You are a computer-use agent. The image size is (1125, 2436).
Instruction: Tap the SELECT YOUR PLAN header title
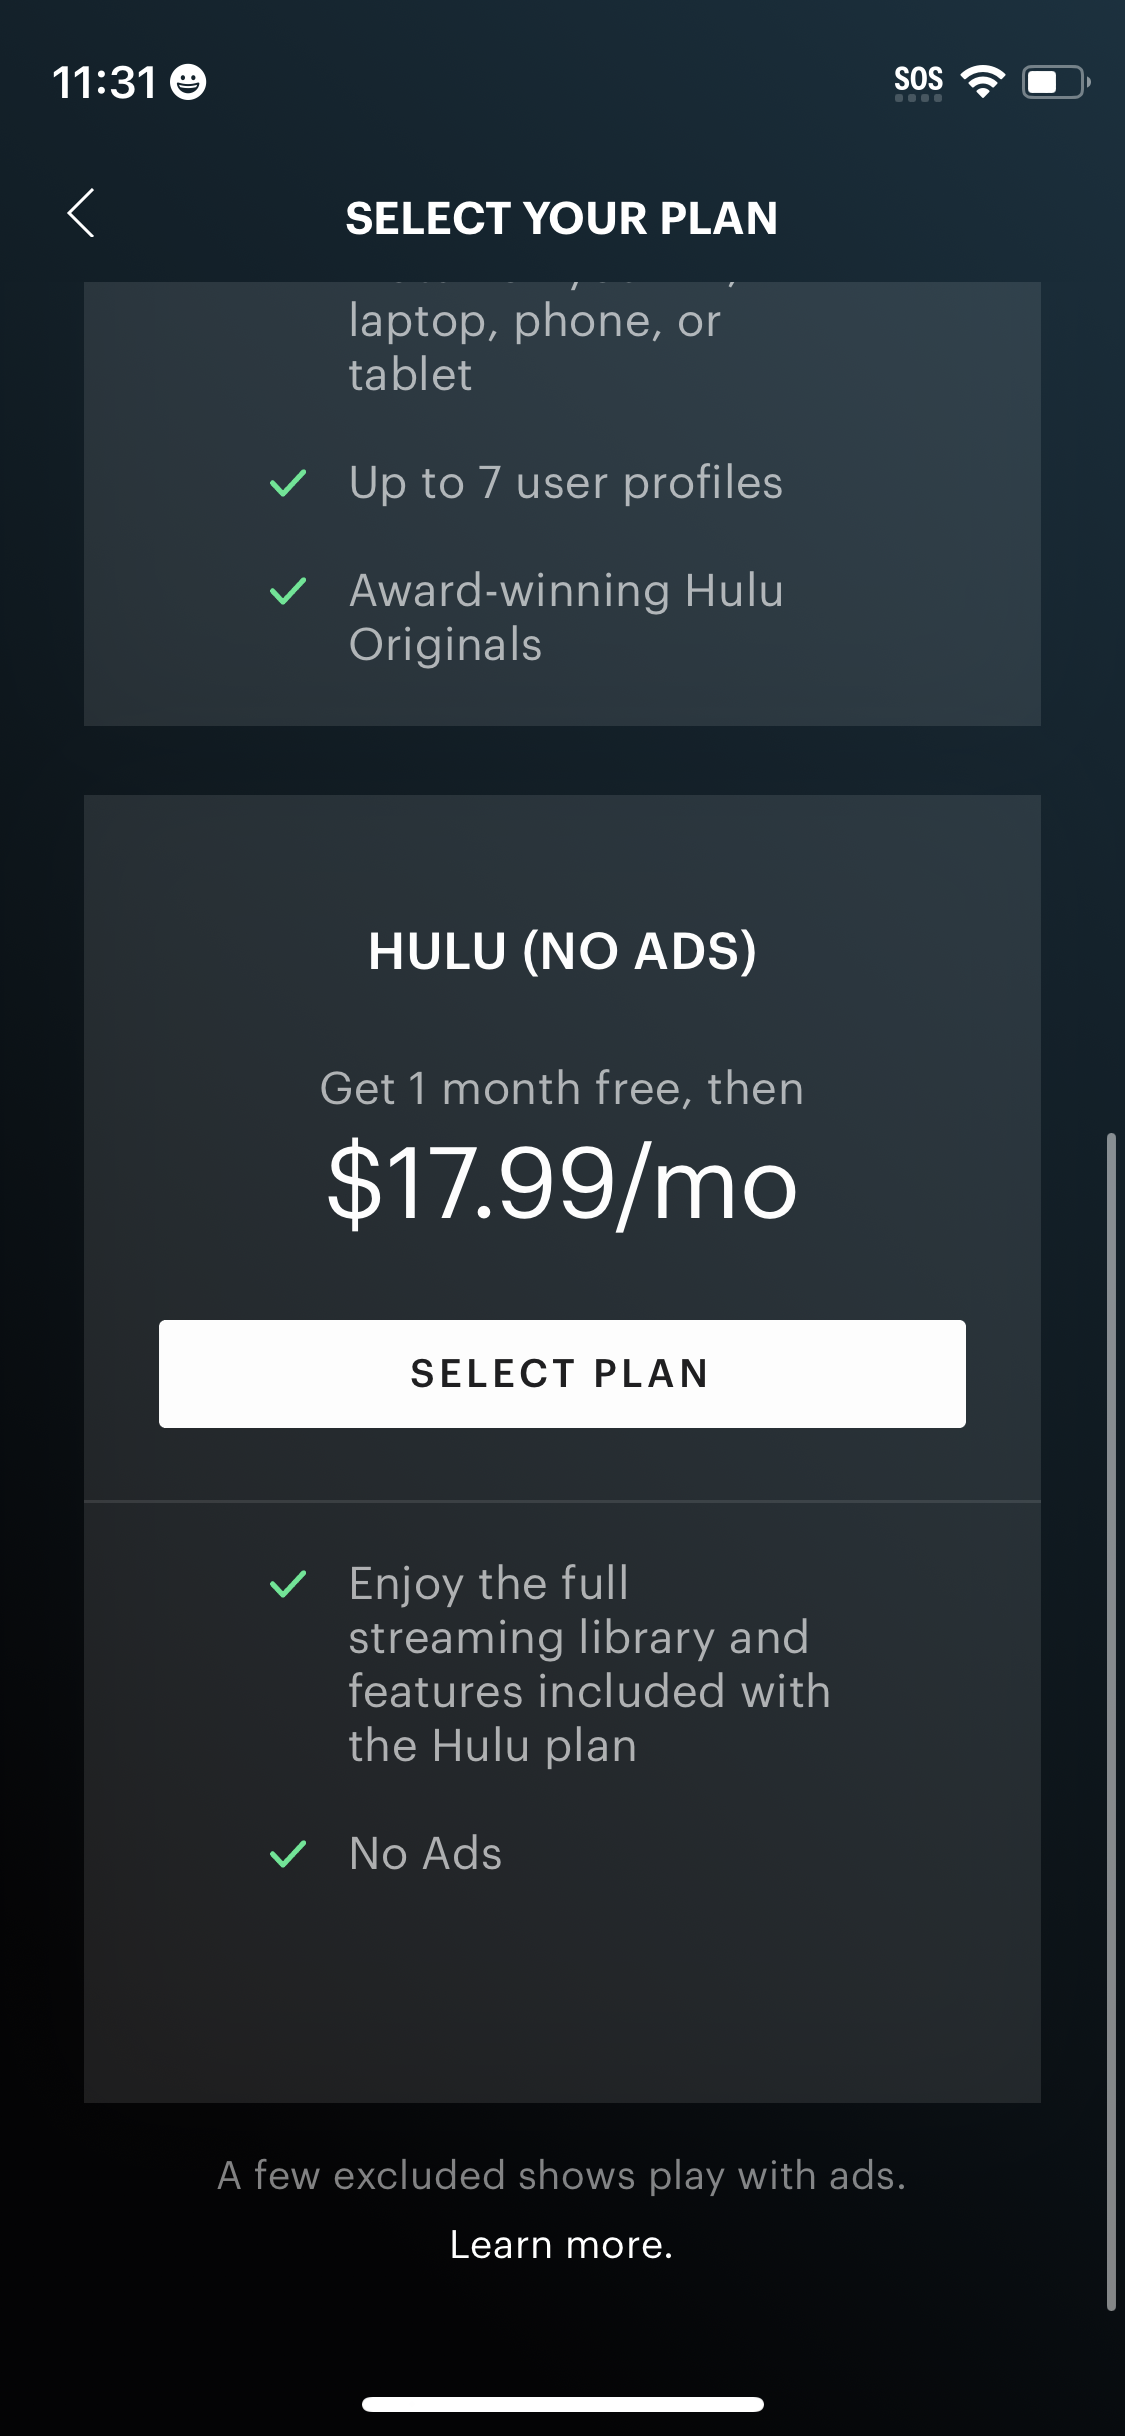tap(562, 217)
